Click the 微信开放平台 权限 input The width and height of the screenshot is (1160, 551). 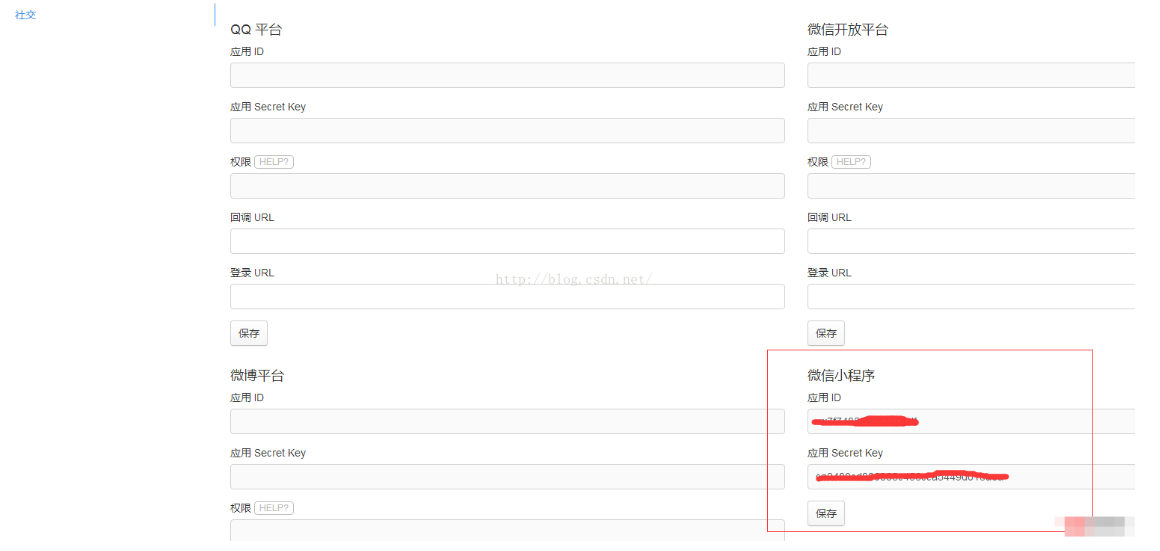point(971,186)
